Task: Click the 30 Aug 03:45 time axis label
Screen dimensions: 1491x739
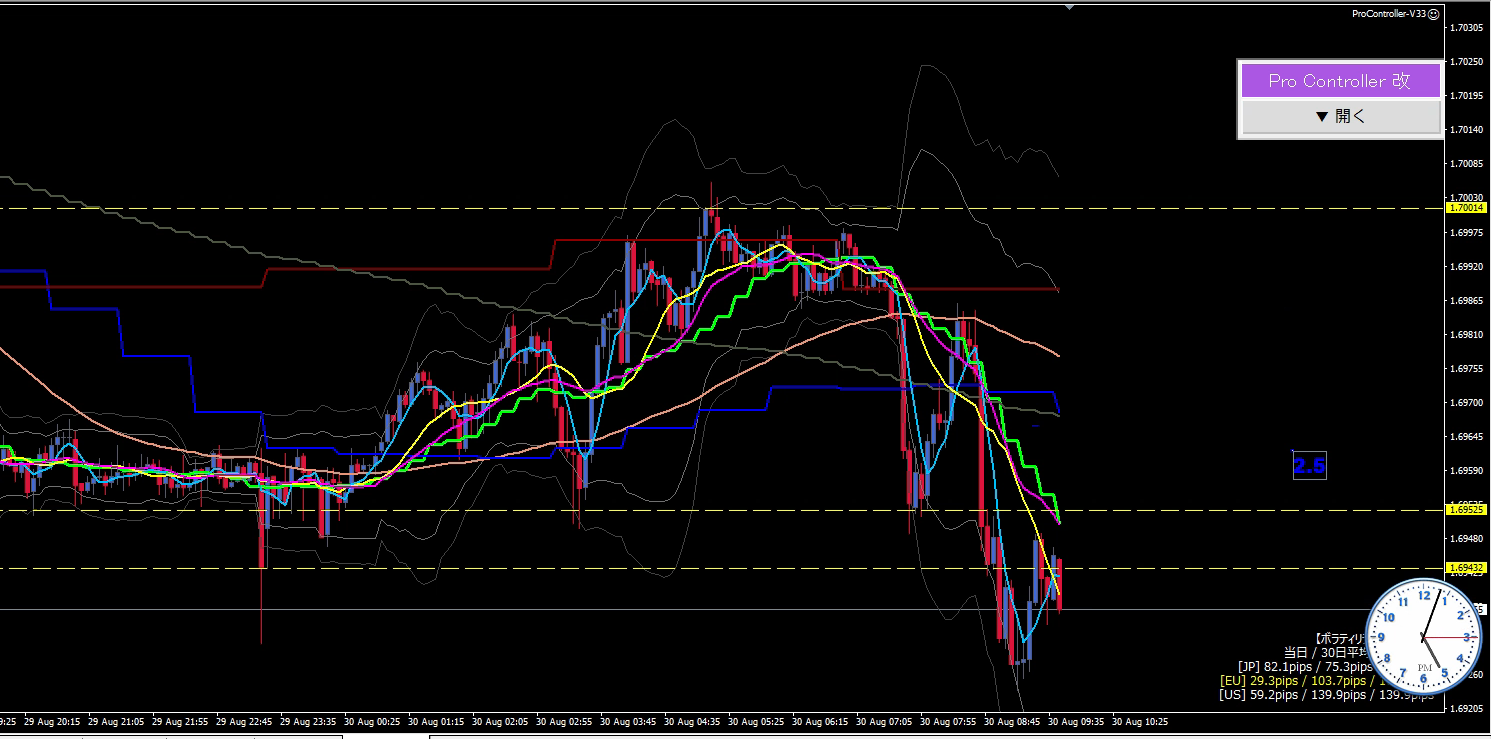Action: coord(628,721)
